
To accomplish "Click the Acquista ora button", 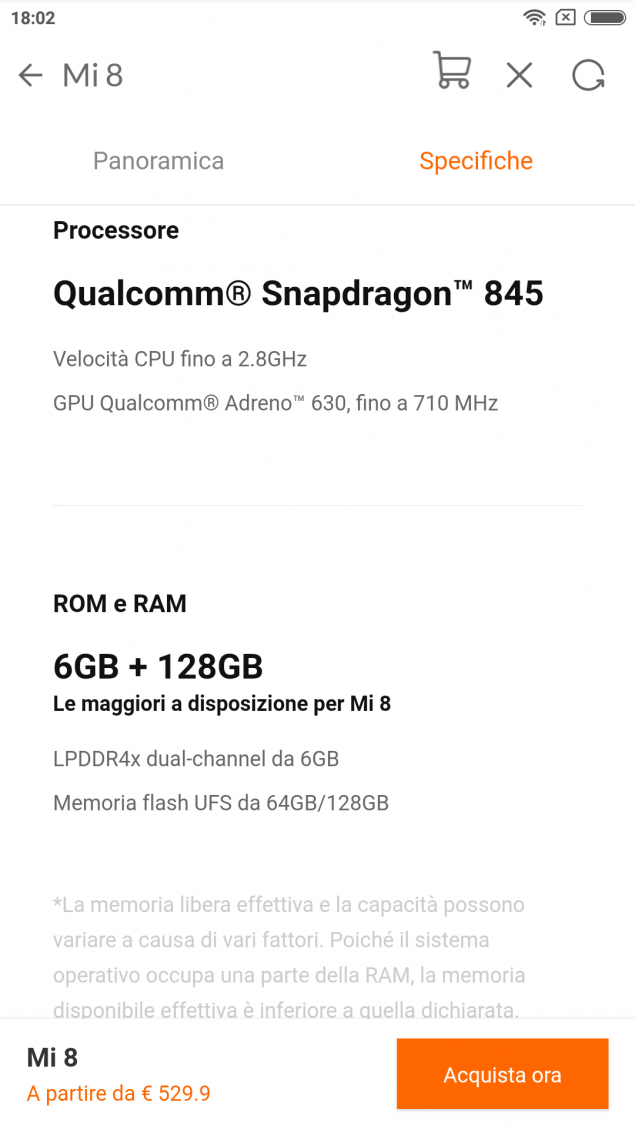I will (503, 1074).
